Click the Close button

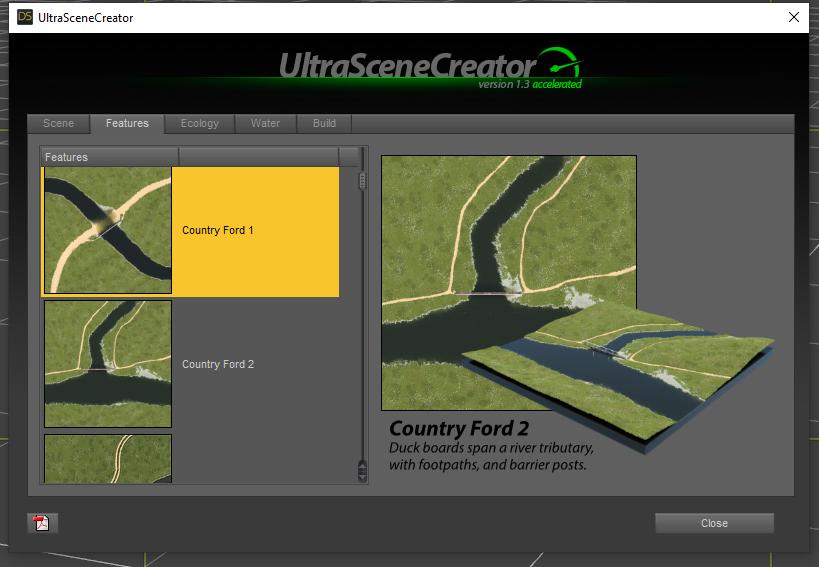coord(715,523)
